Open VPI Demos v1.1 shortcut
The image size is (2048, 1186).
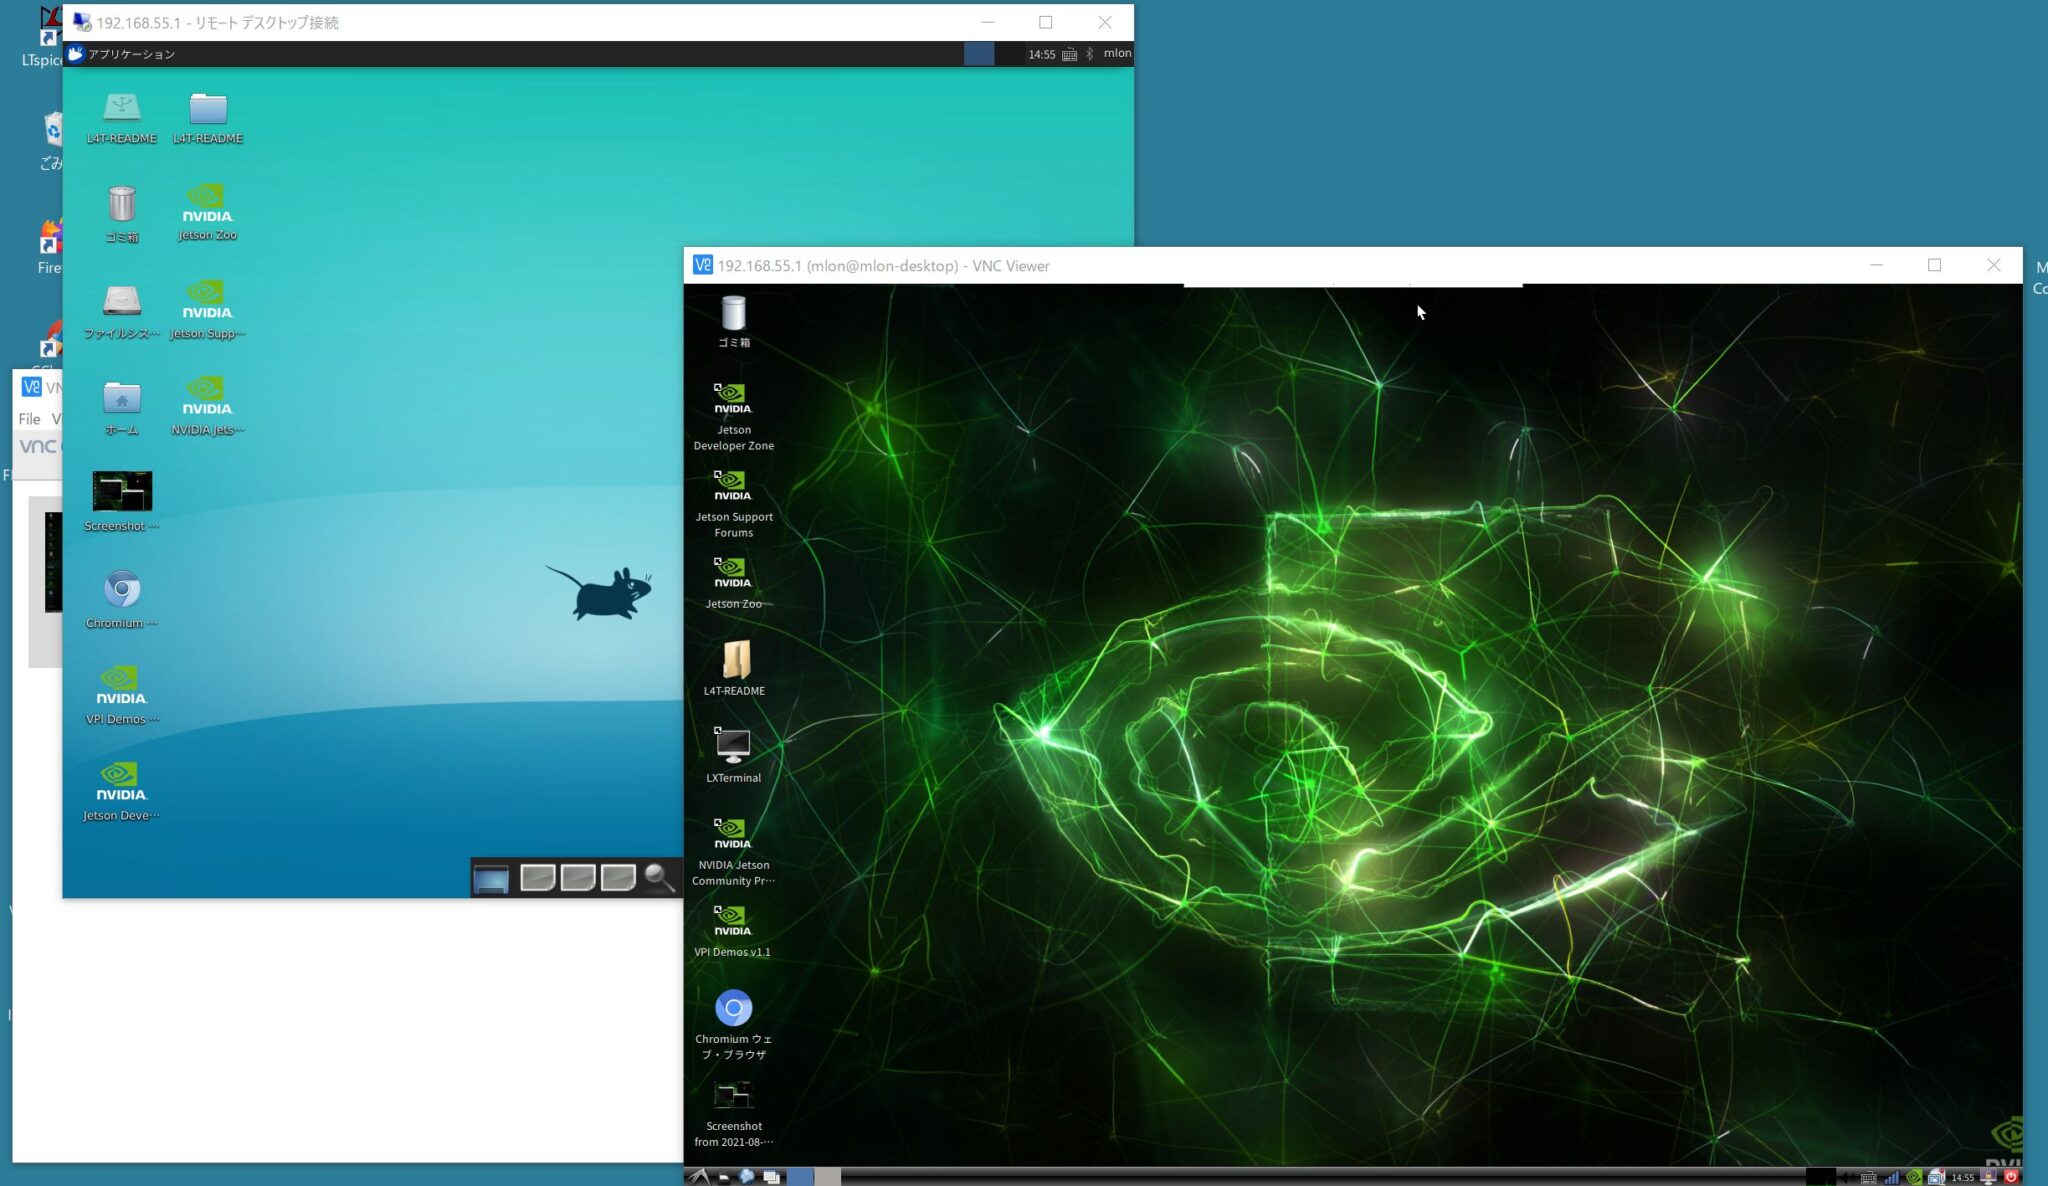coord(732,920)
